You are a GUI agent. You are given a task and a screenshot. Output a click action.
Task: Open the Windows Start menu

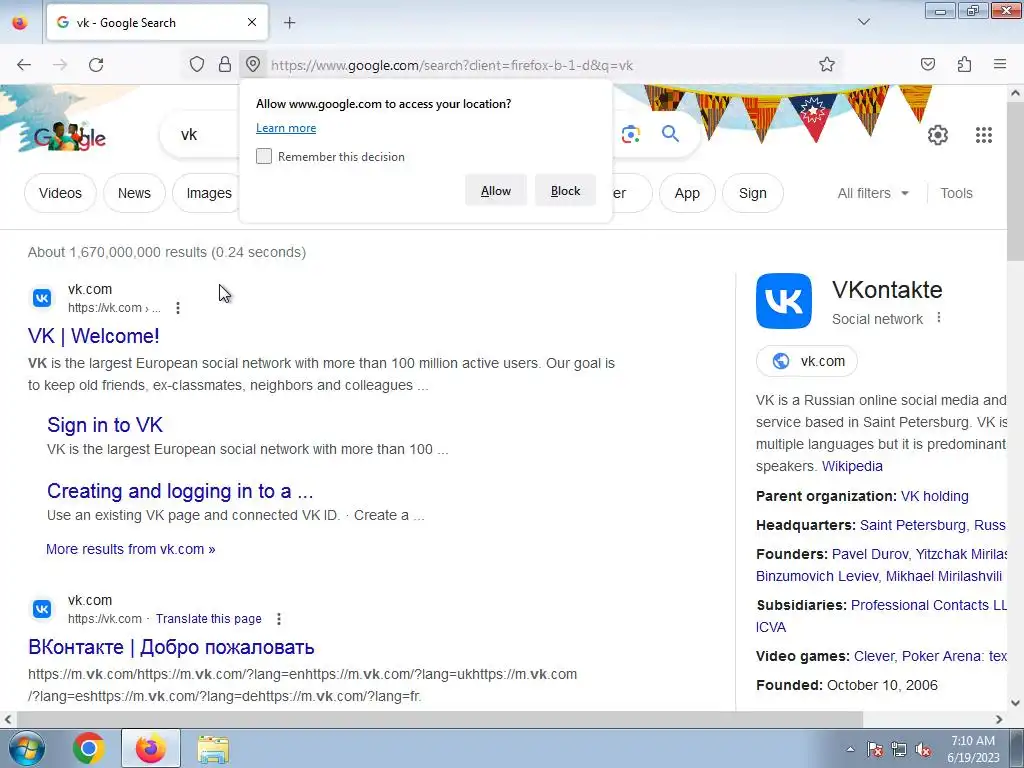pos(27,748)
